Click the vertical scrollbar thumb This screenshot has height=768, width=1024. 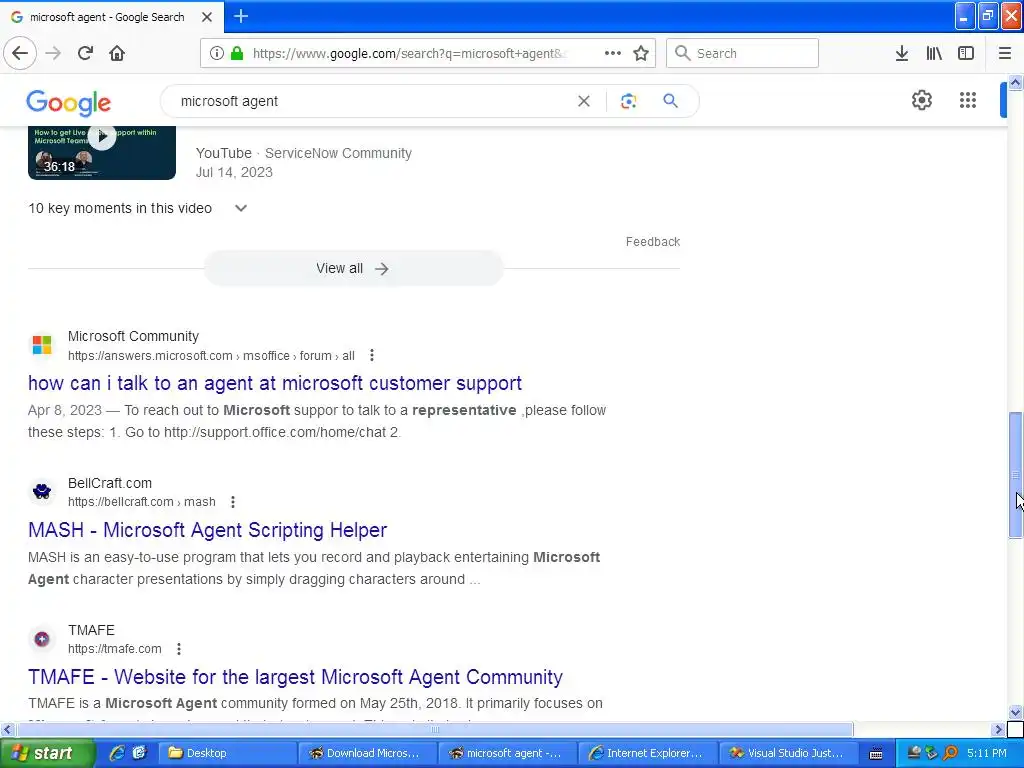click(x=1015, y=475)
